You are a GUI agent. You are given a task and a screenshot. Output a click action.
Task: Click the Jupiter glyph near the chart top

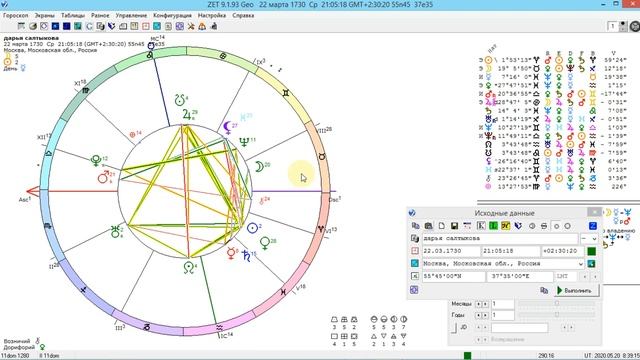click(x=187, y=114)
